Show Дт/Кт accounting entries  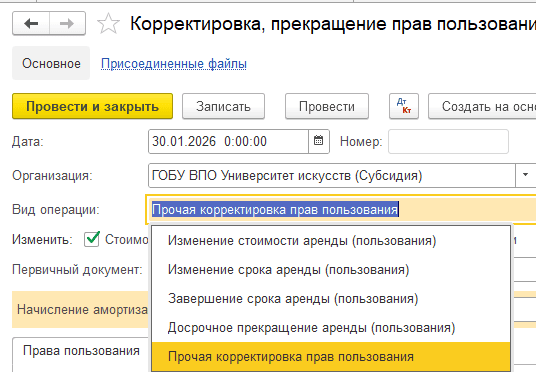tap(404, 106)
